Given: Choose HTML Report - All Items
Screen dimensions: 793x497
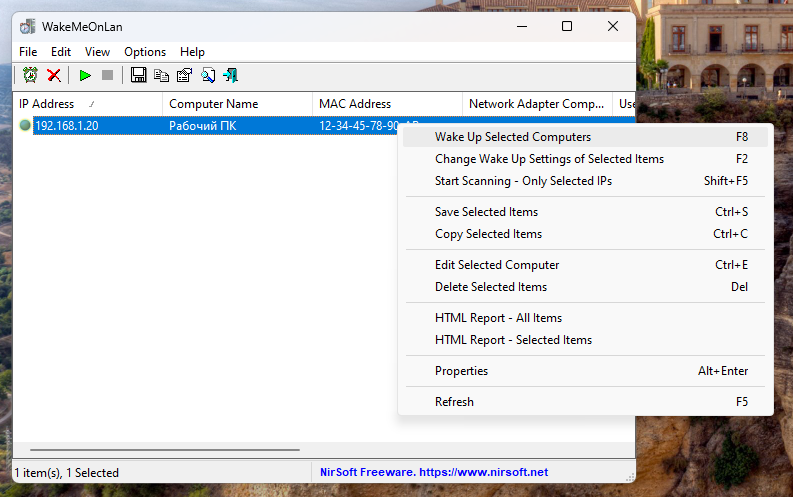Looking at the screenshot, I should click(586, 318).
